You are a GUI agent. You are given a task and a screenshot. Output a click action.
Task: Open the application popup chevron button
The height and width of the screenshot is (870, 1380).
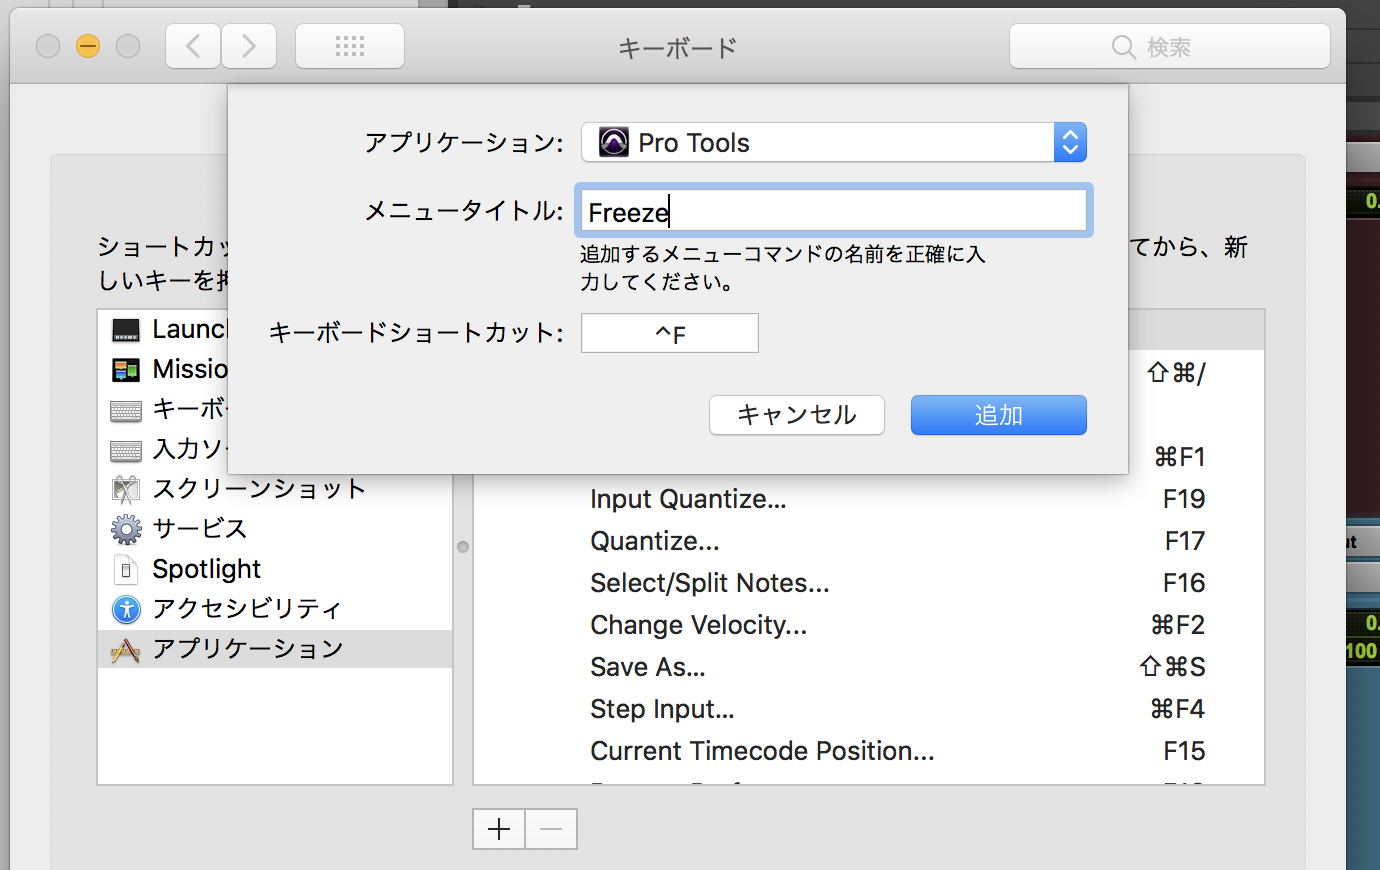pyautogui.click(x=1070, y=142)
